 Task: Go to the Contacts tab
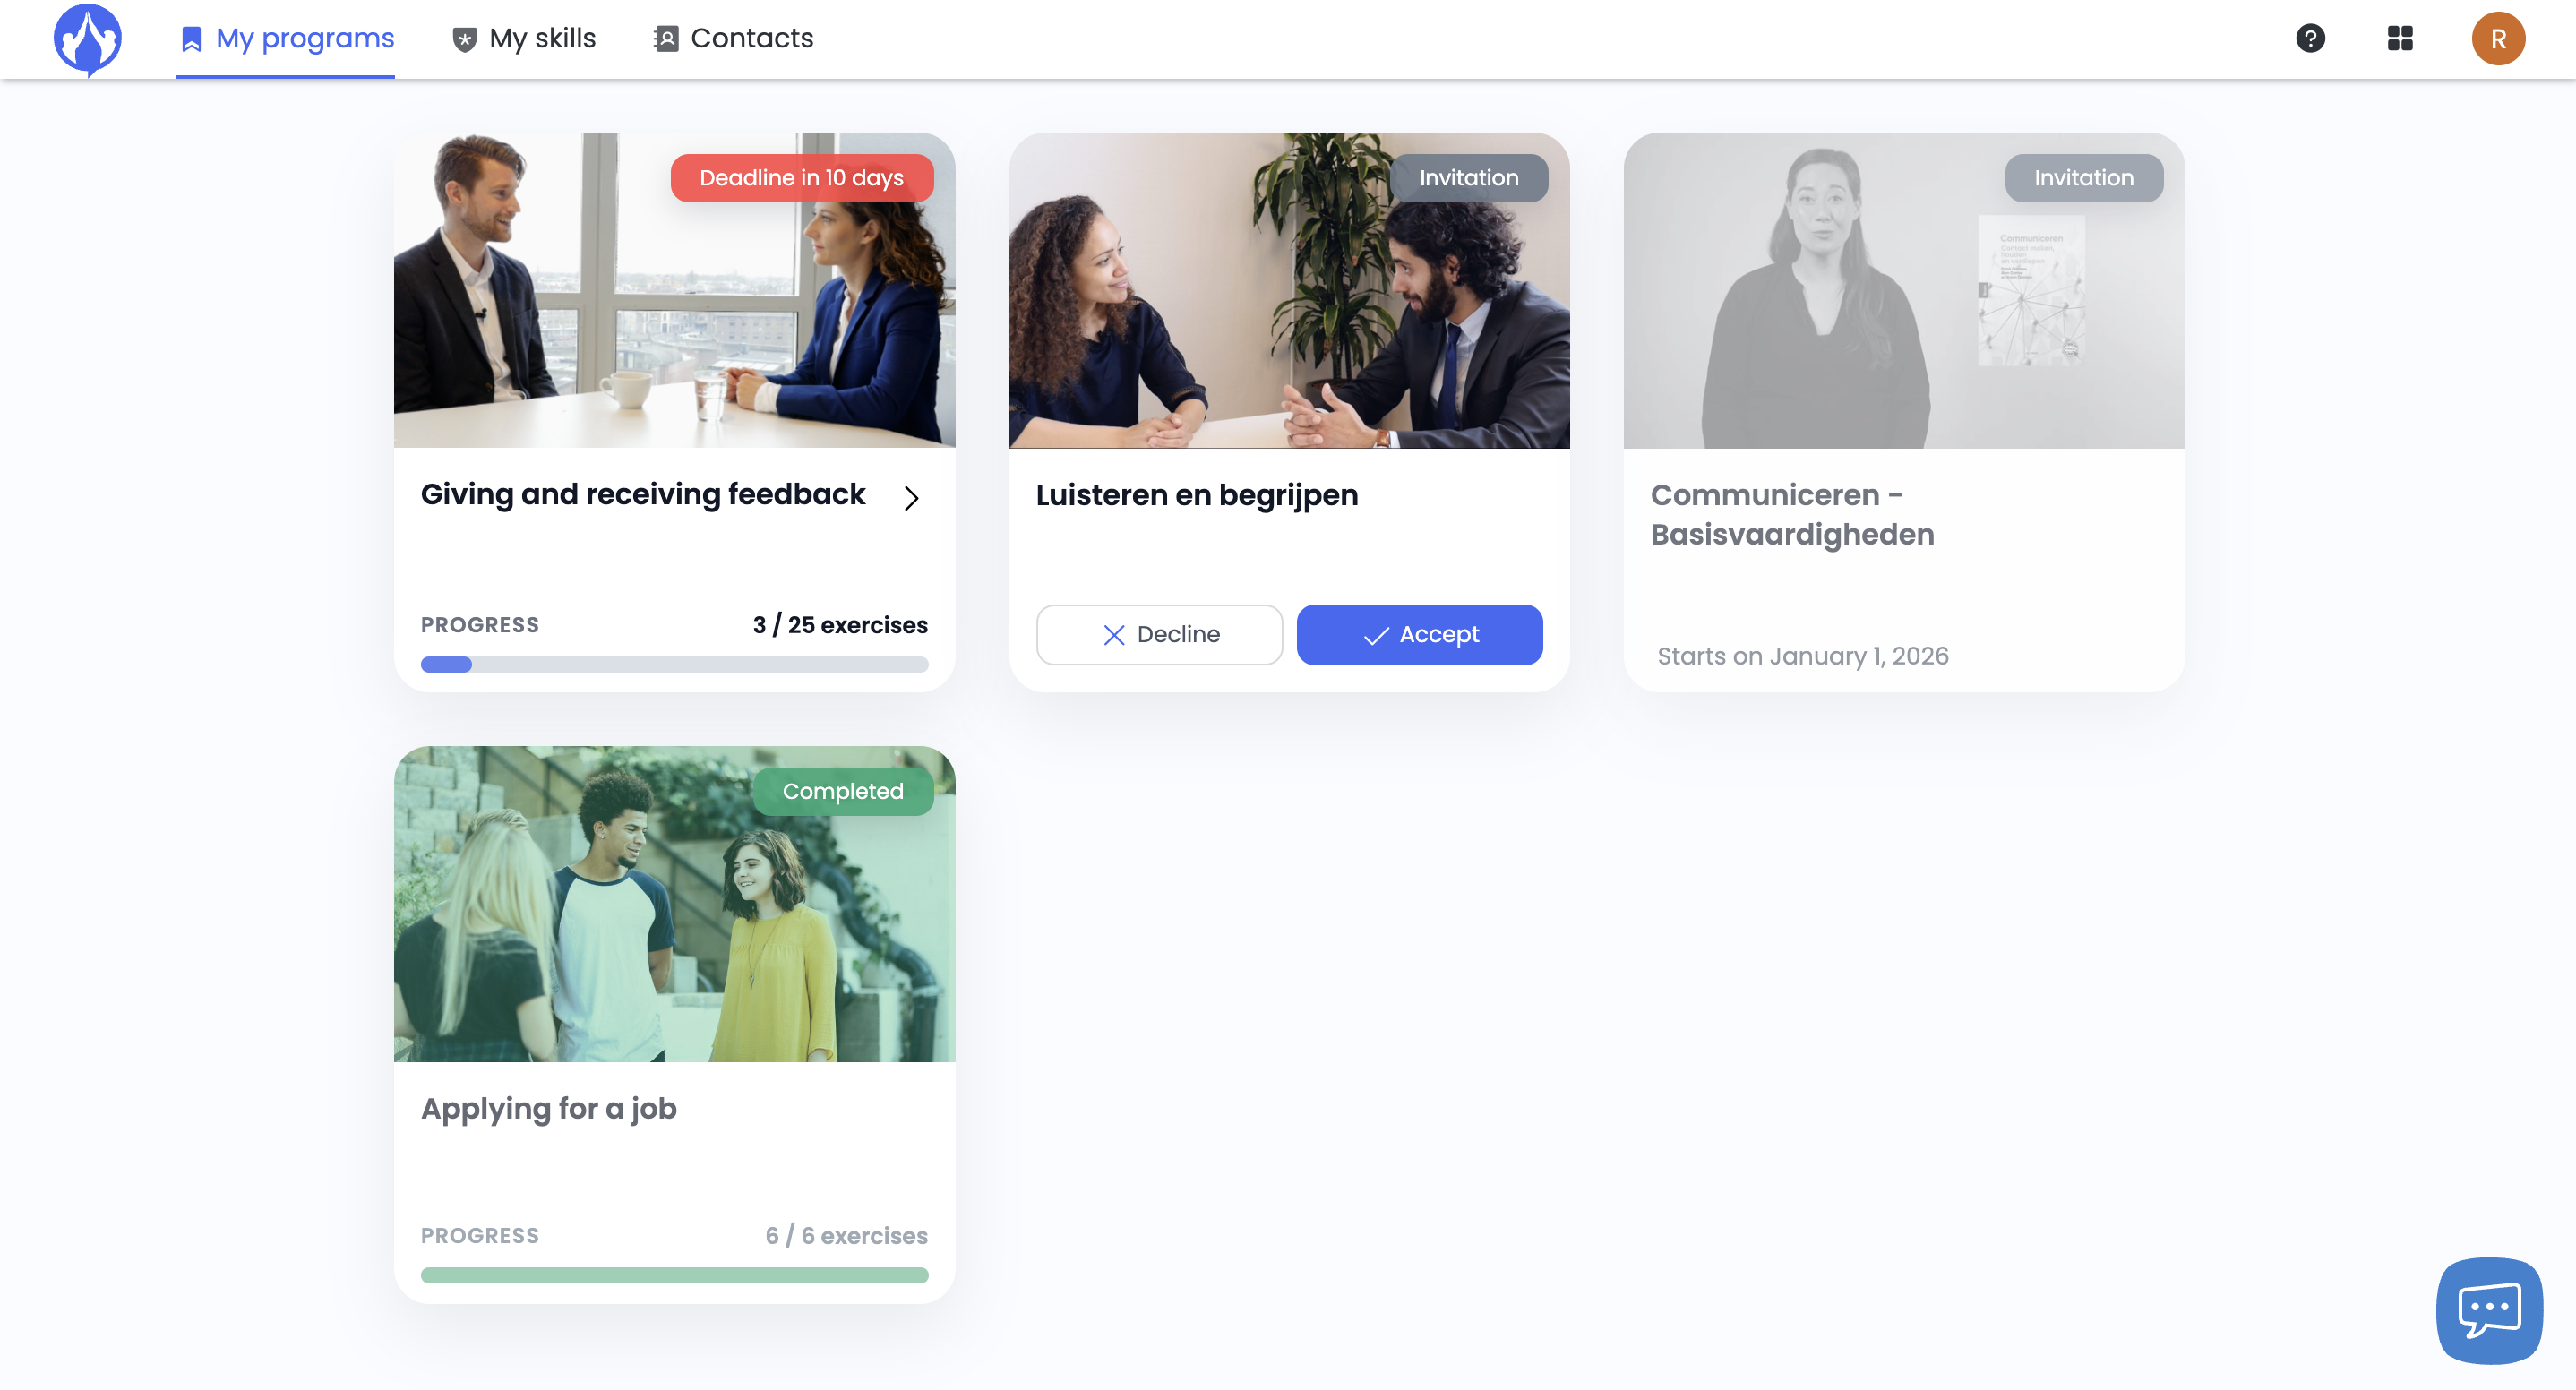coord(752,39)
